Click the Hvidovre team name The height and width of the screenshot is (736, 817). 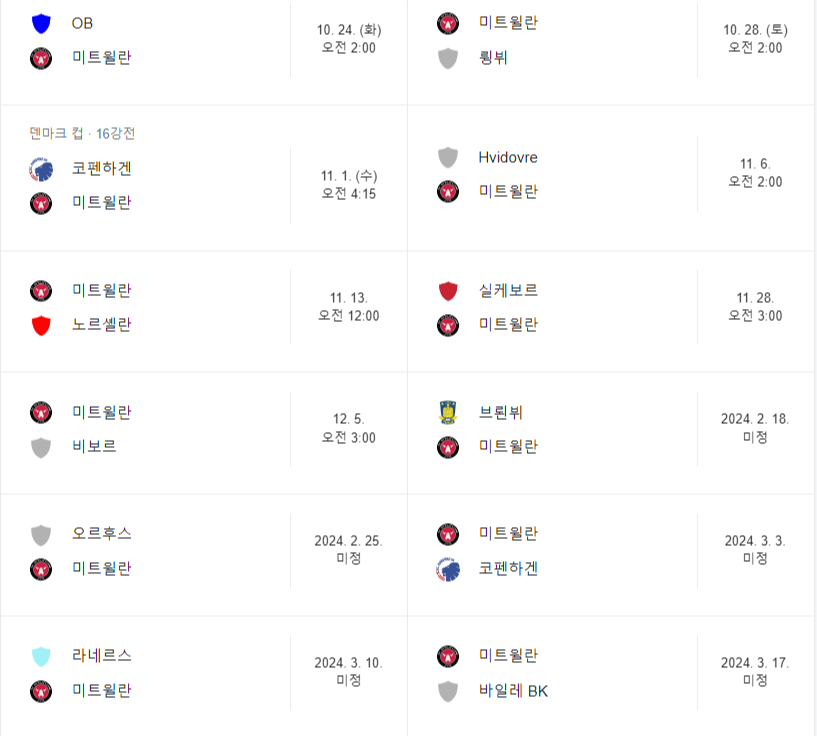click(507, 157)
